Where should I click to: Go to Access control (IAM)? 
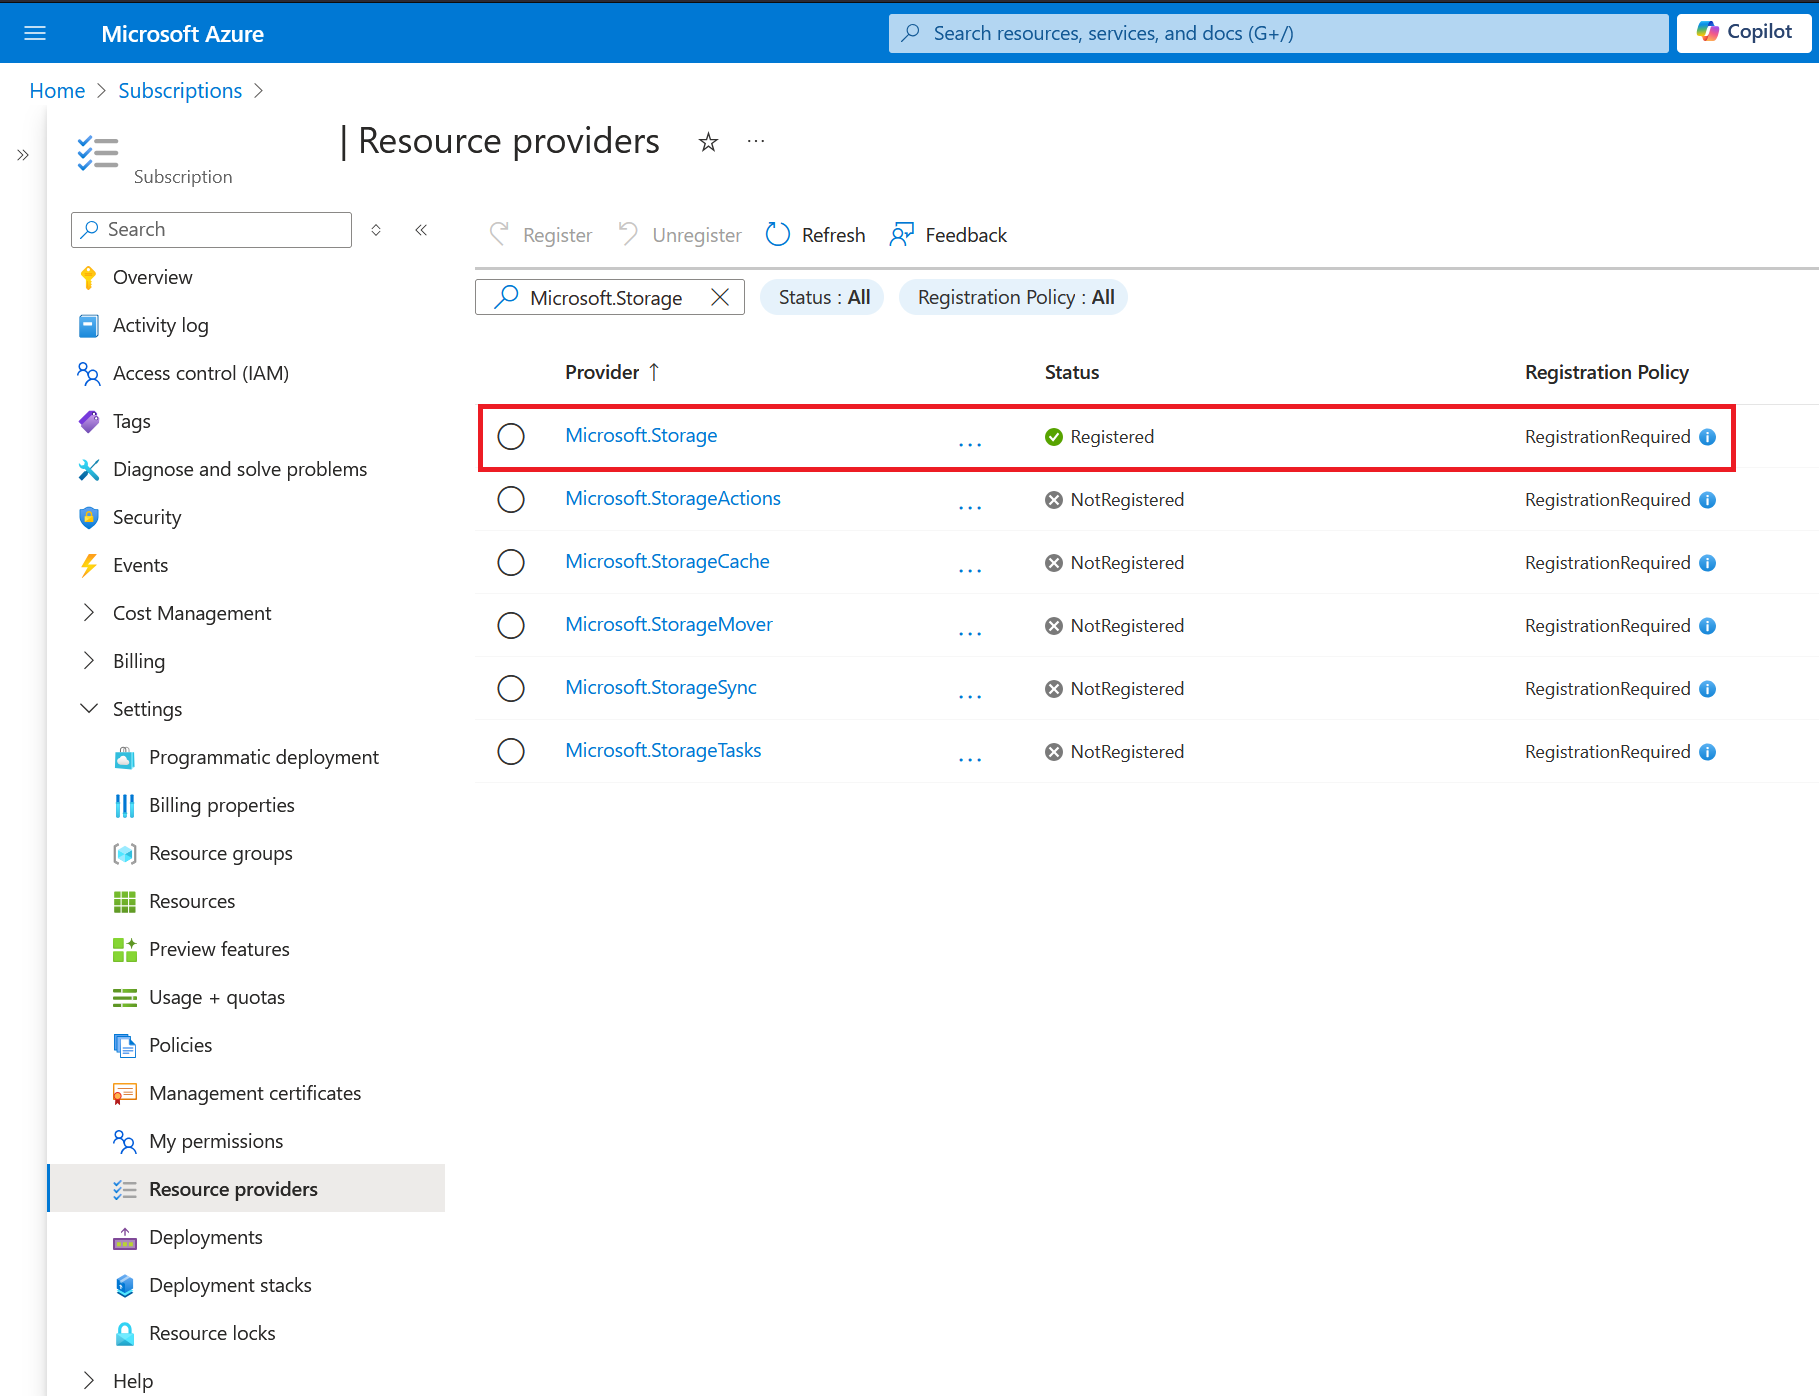pyautogui.click(x=200, y=373)
